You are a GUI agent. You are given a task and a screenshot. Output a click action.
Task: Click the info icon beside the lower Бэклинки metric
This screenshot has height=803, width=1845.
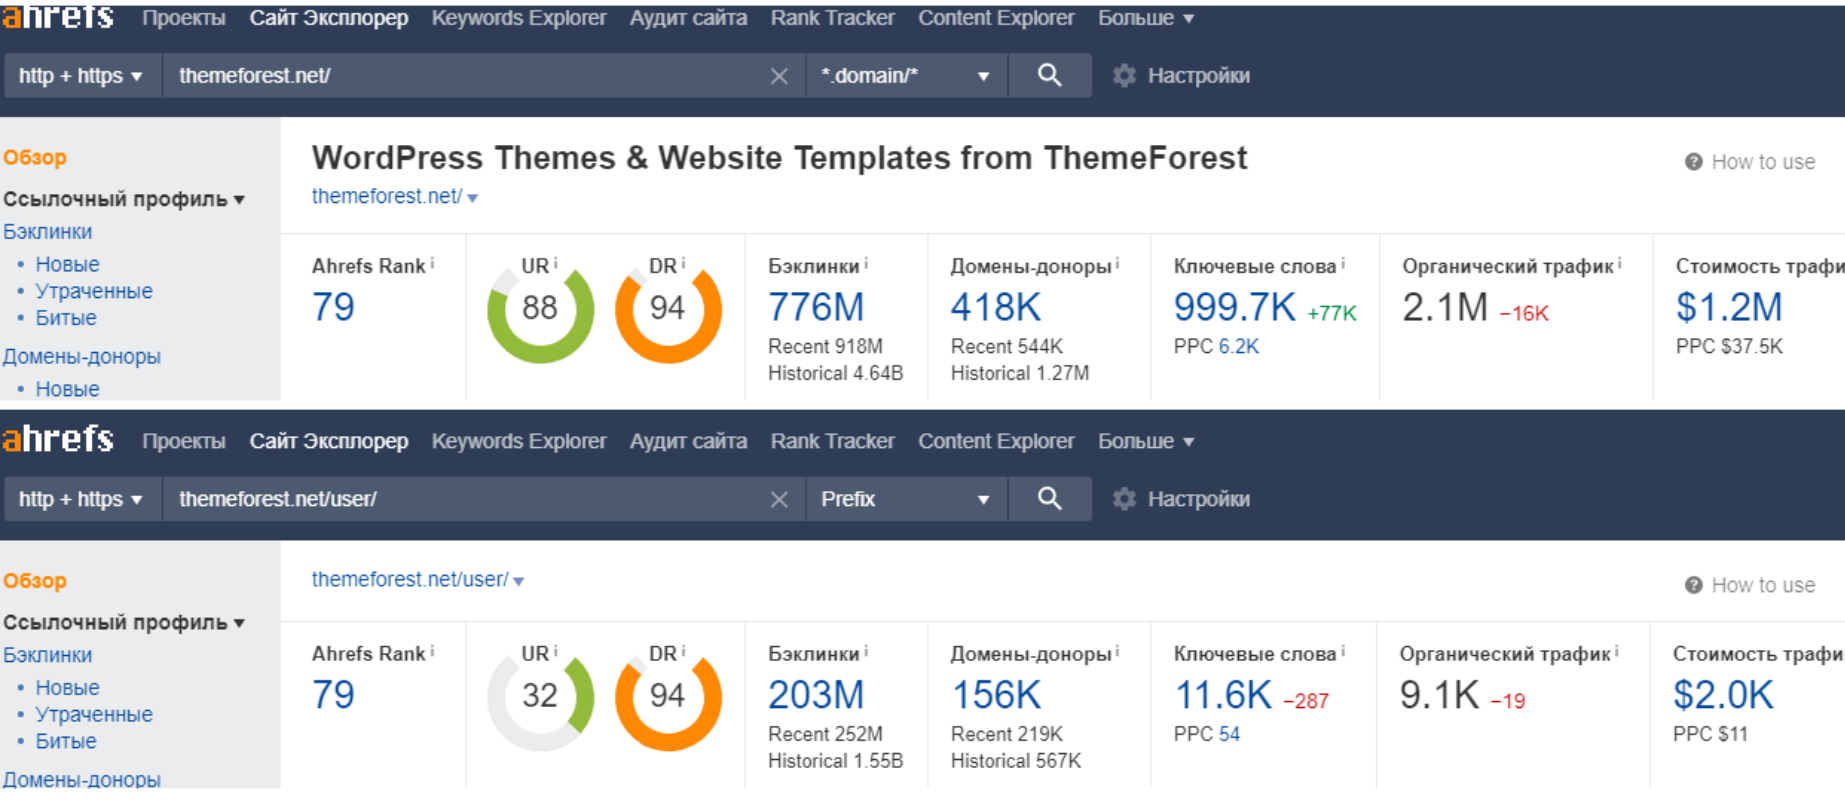pyautogui.click(x=866, y=651)
